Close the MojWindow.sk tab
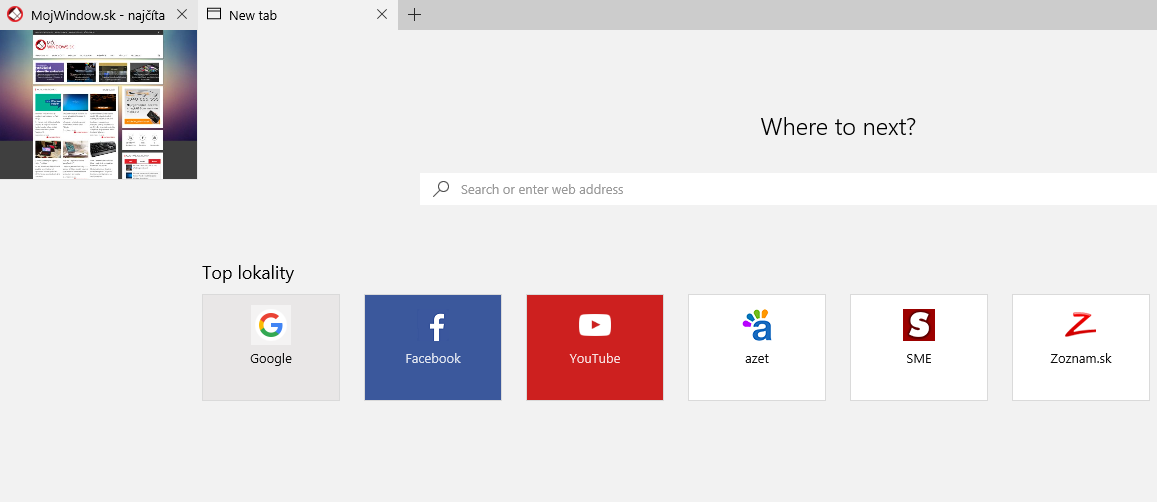 click(x=182, y=14)
